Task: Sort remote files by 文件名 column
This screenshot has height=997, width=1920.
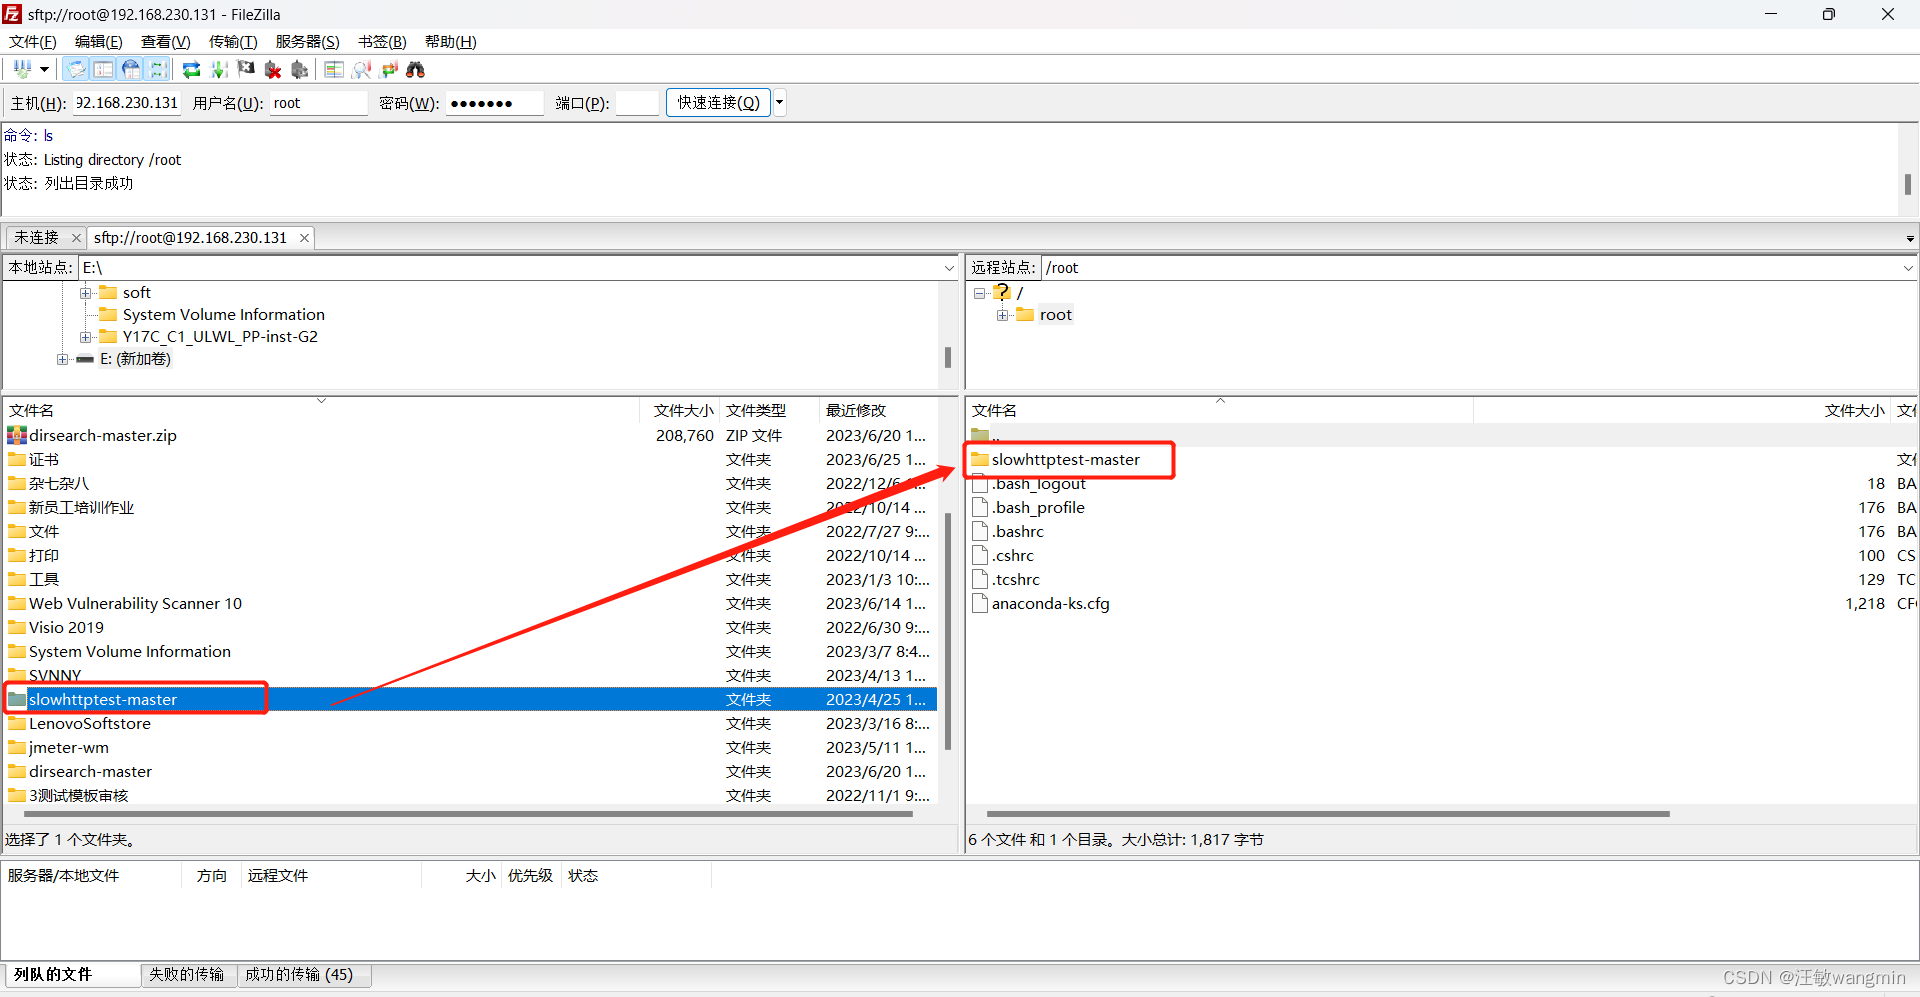Action: (1220, 411)
